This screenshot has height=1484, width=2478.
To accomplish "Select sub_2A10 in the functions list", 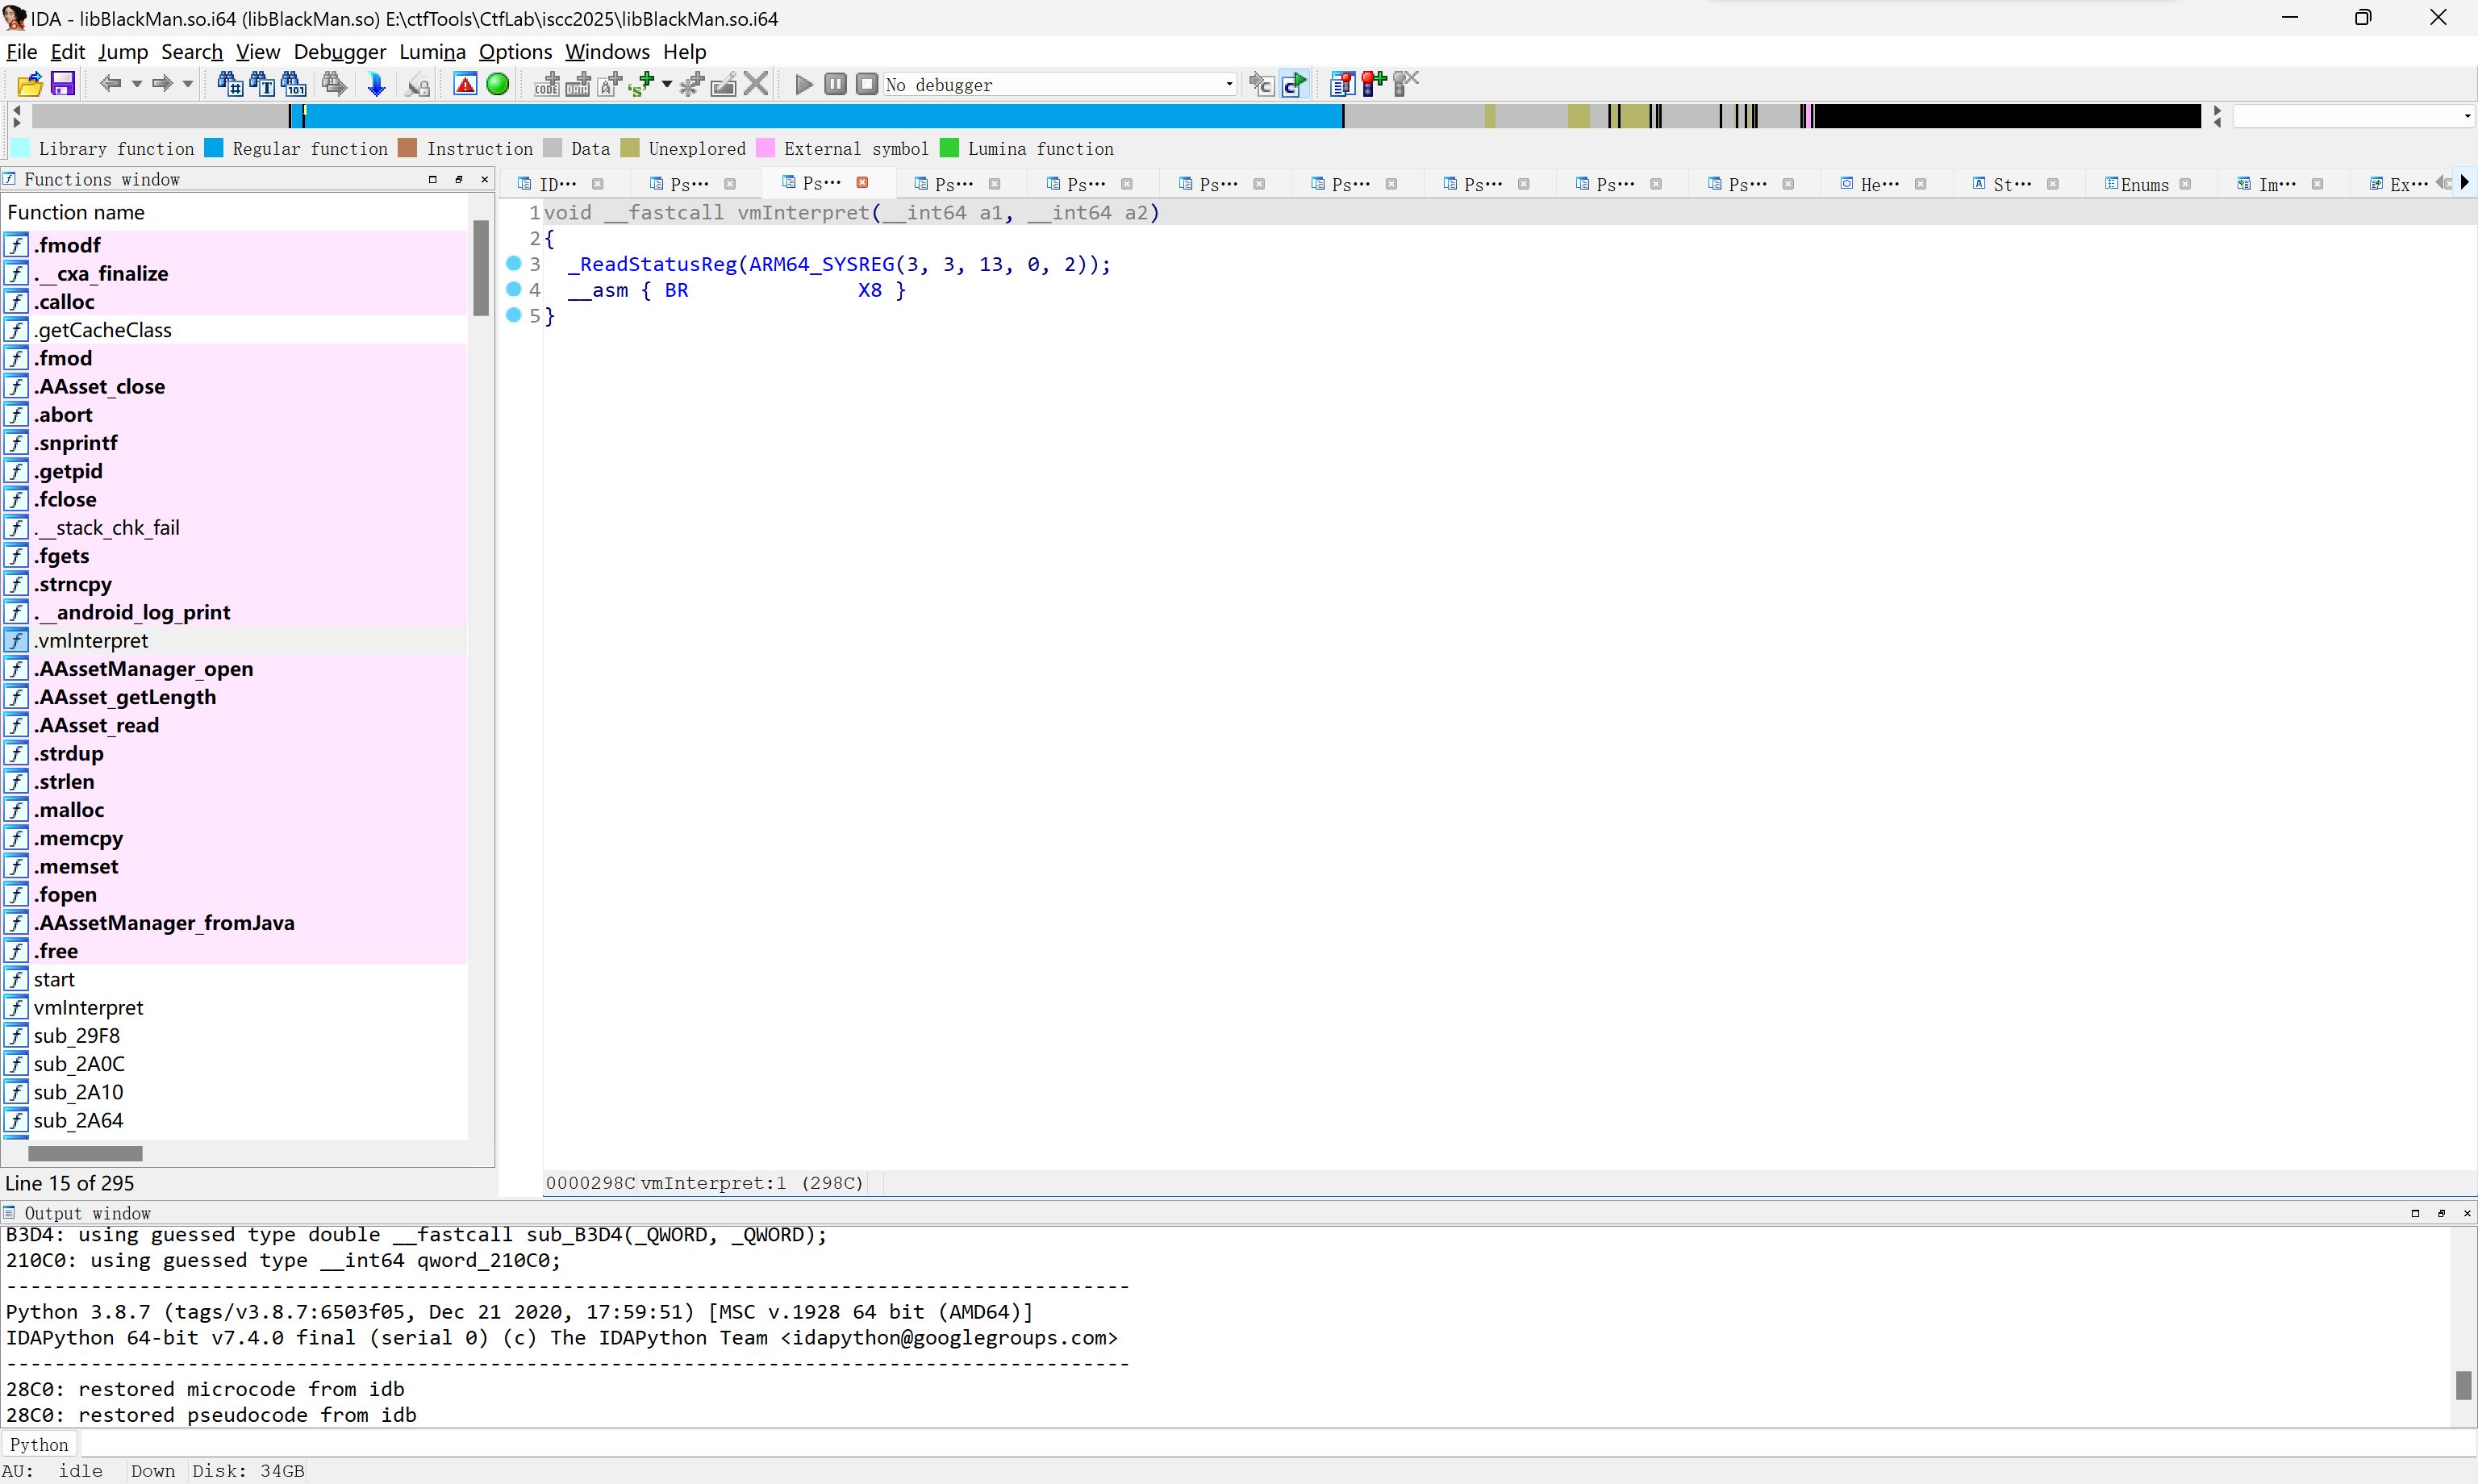I will click(x=79, y=1092).
